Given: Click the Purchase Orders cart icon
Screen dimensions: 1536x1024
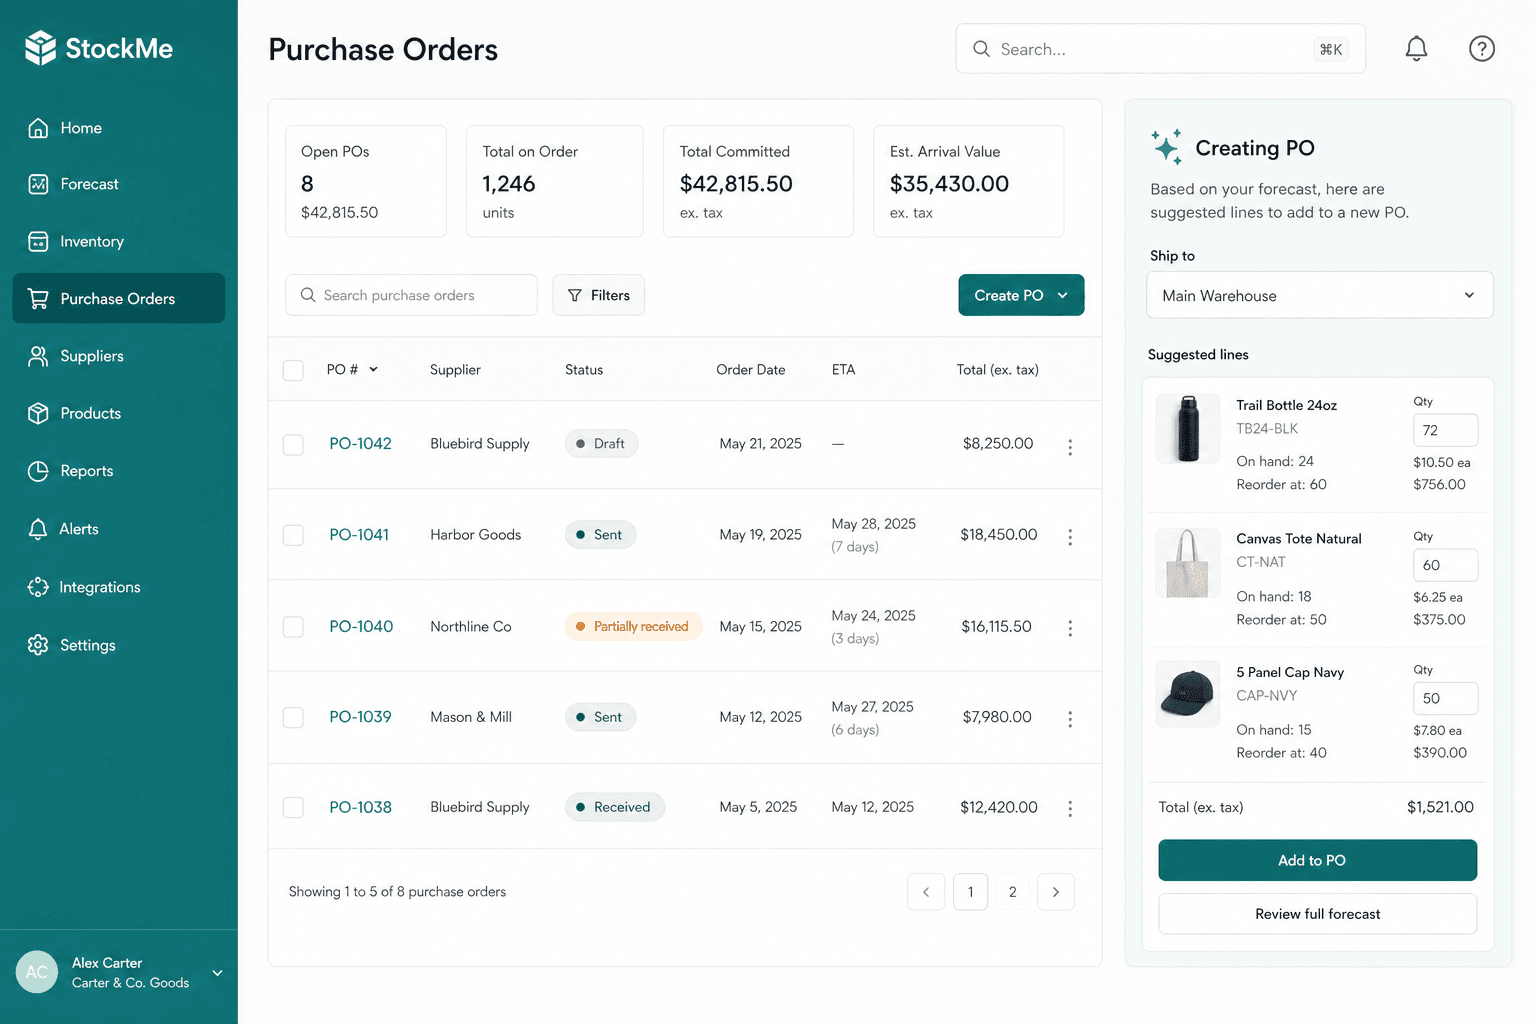Looking at the screenshot, I should pyautogui.click(x=38, y=298).
